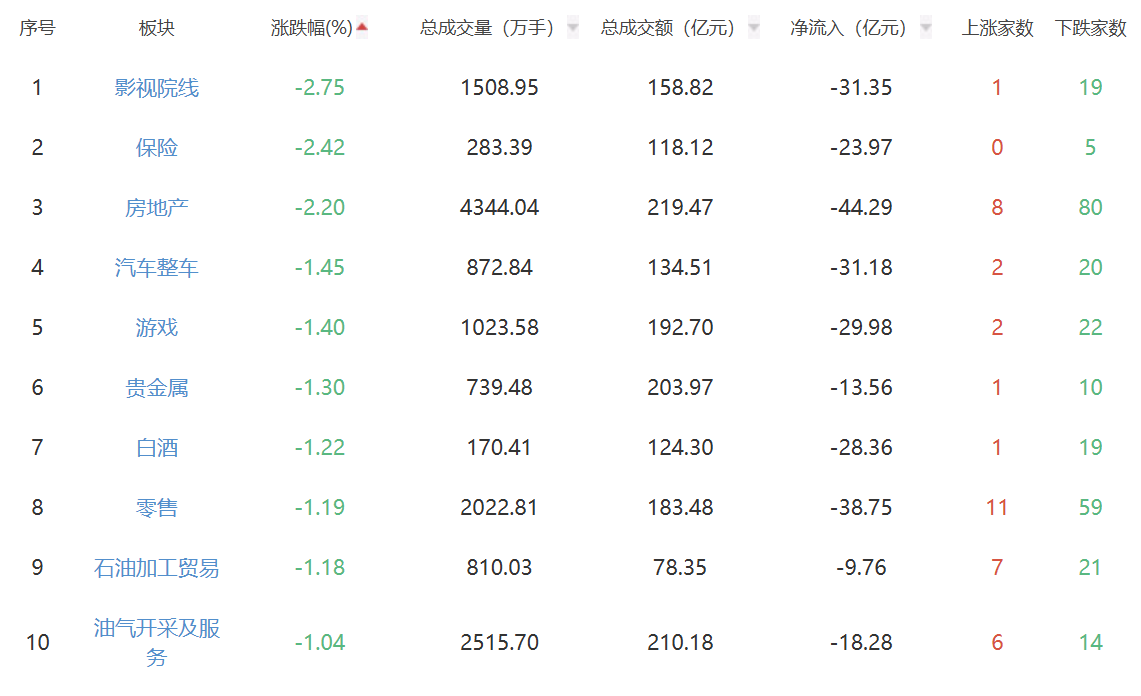Select the 石油加工贸易 sector link
Image resolution: width=1141 pixels, height=696 pixels.
[157, 568]
